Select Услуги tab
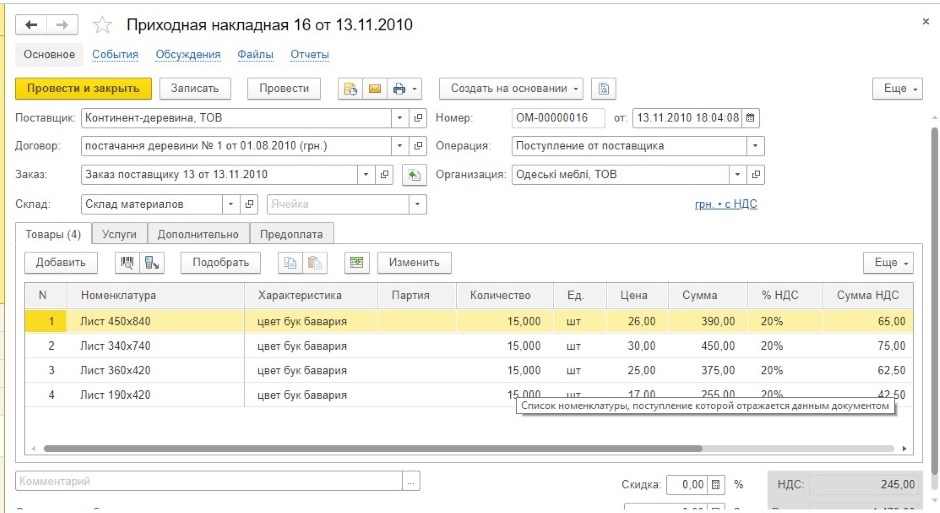The image size is (940, 513). 119,234
